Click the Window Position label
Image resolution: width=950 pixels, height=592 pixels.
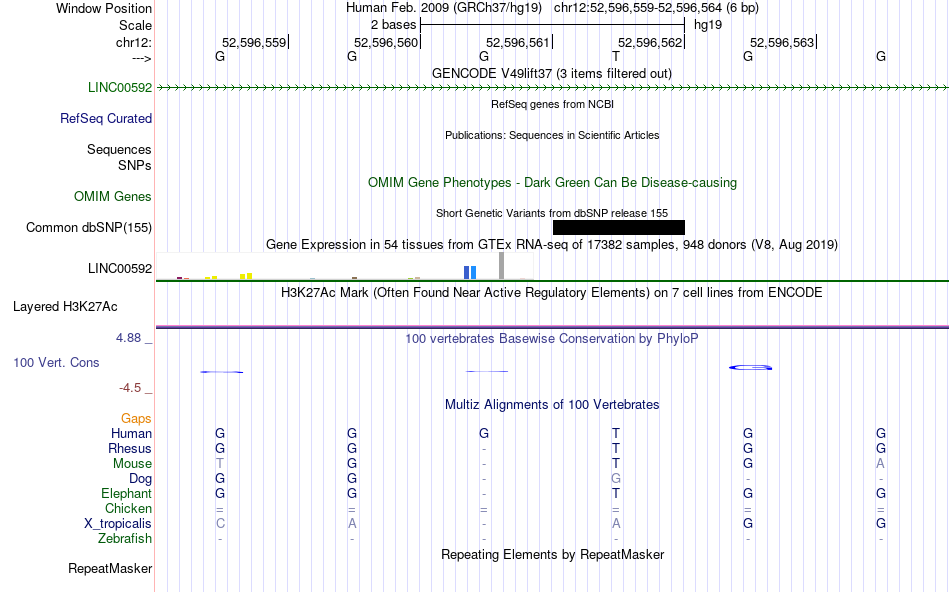(x=104, y=8)
